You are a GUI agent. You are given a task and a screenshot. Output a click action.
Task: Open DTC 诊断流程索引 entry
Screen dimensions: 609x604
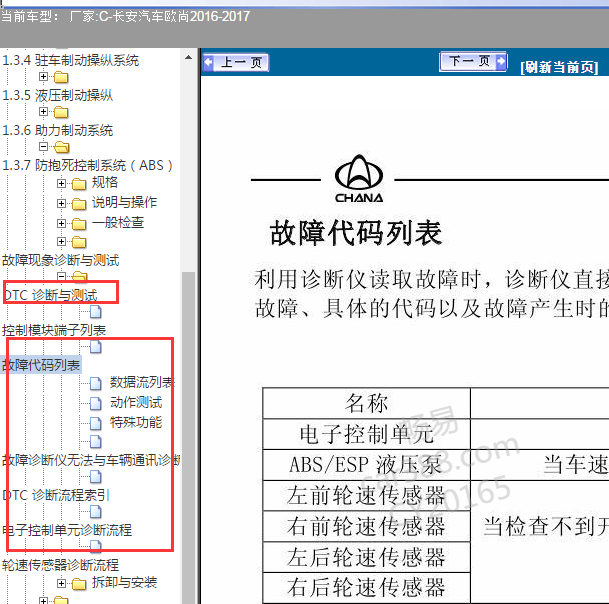[x=56, y=495]
